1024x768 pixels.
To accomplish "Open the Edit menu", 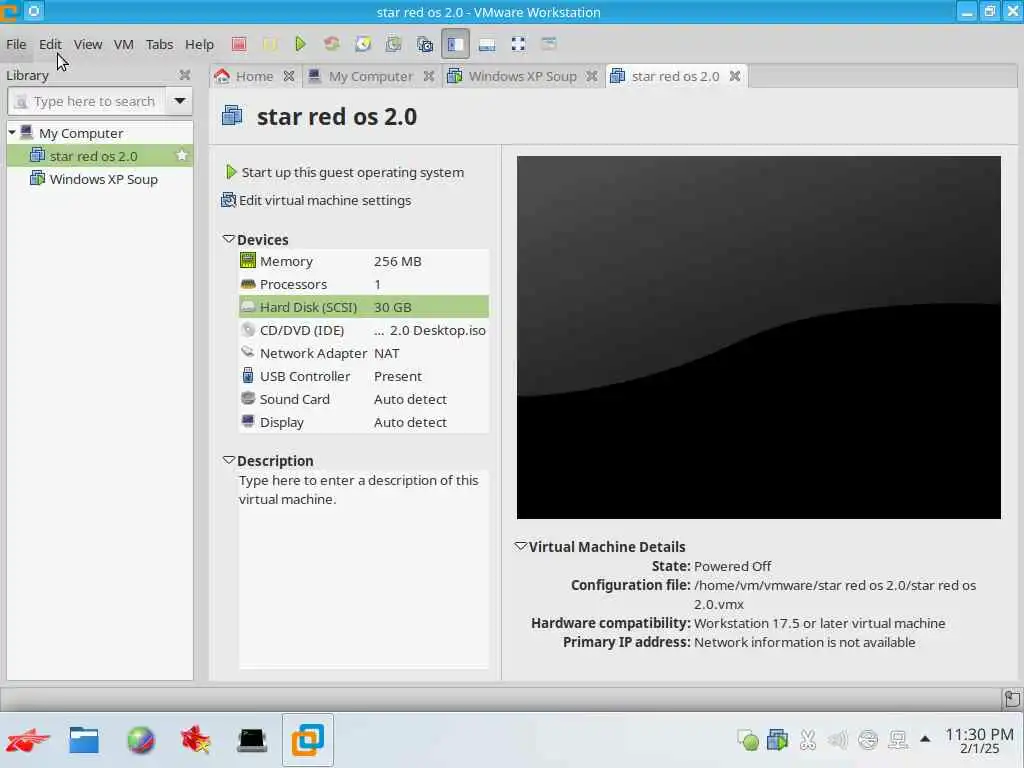I will point(50,44).
